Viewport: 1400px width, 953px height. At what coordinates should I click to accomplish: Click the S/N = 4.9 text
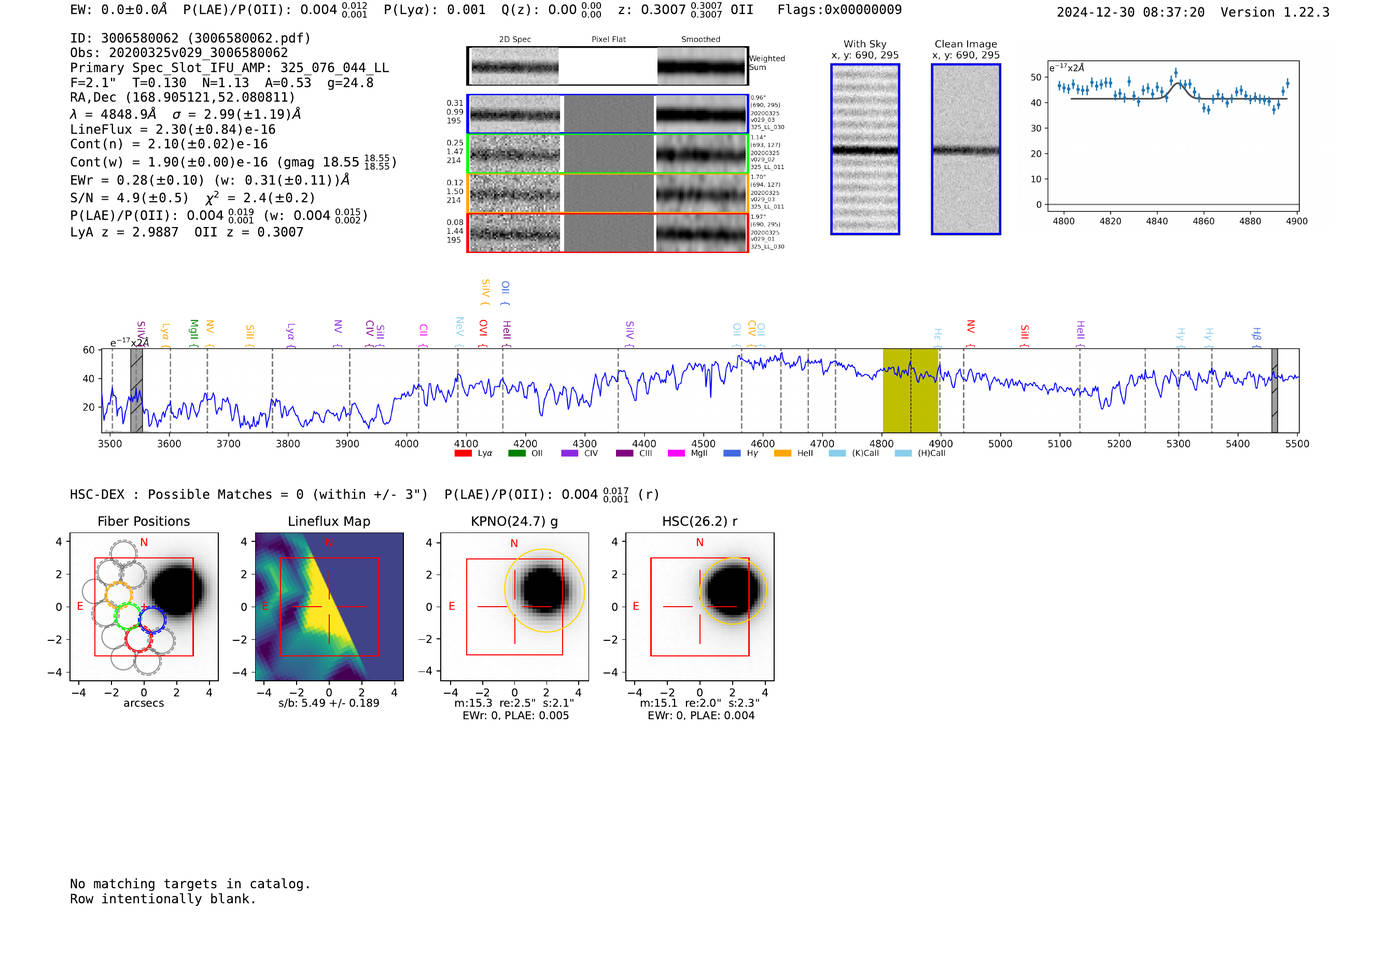pyautogui.click(x=129, y=198)
